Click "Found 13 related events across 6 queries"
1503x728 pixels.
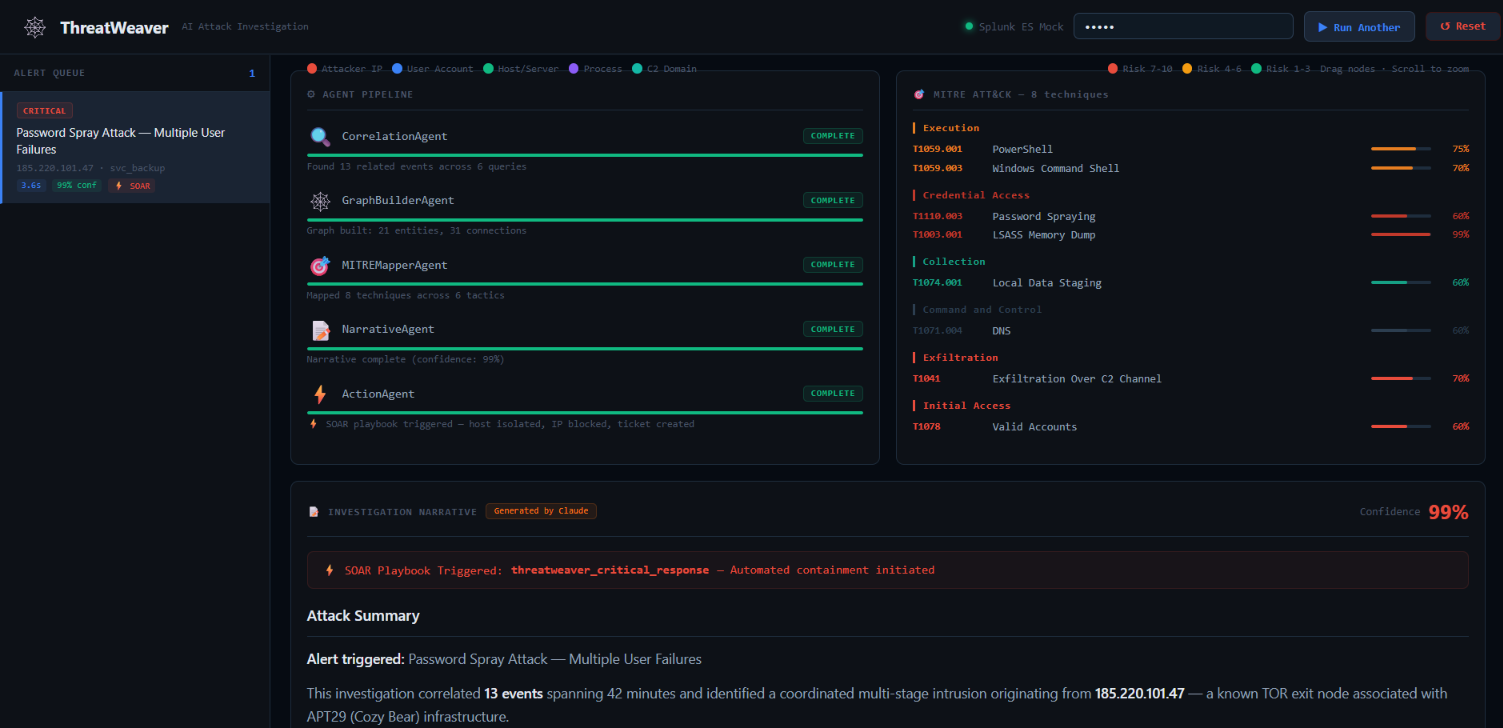[417, 166]
